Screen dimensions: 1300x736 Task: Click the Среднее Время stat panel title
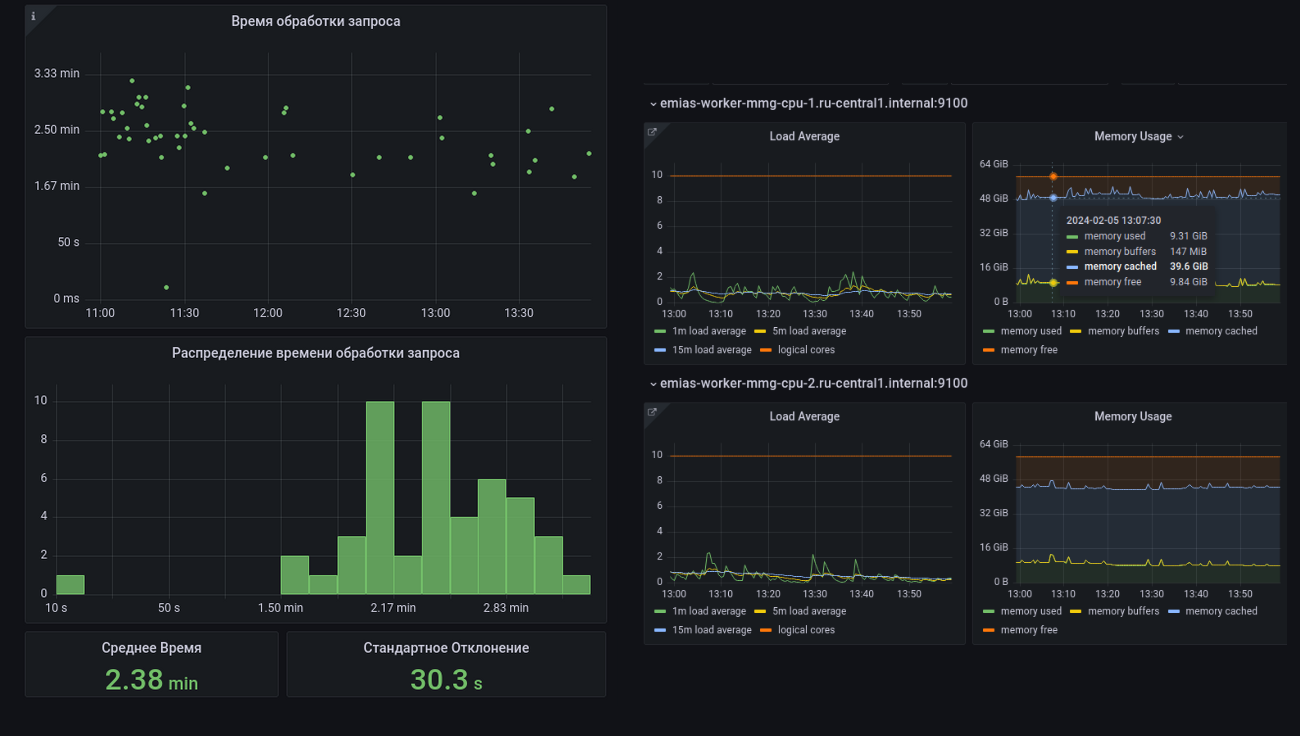coord(151,648)
